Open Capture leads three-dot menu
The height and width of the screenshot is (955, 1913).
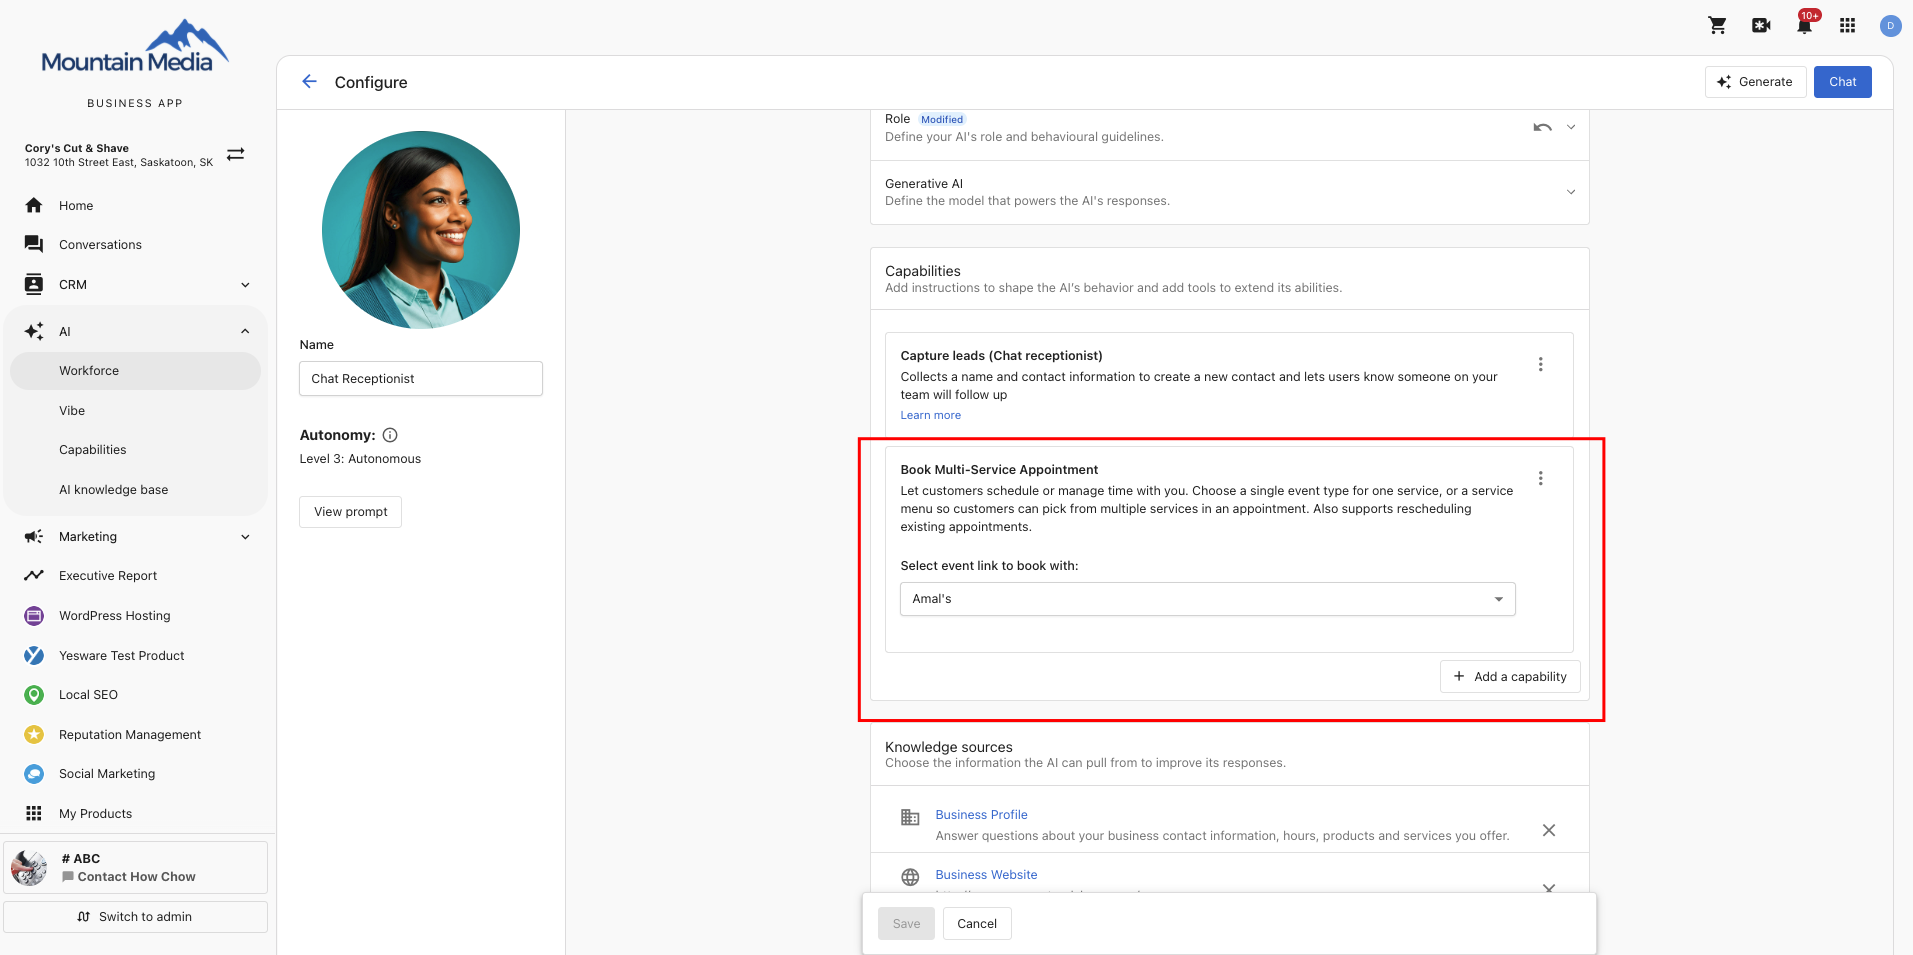click(x=1540, y=364)
